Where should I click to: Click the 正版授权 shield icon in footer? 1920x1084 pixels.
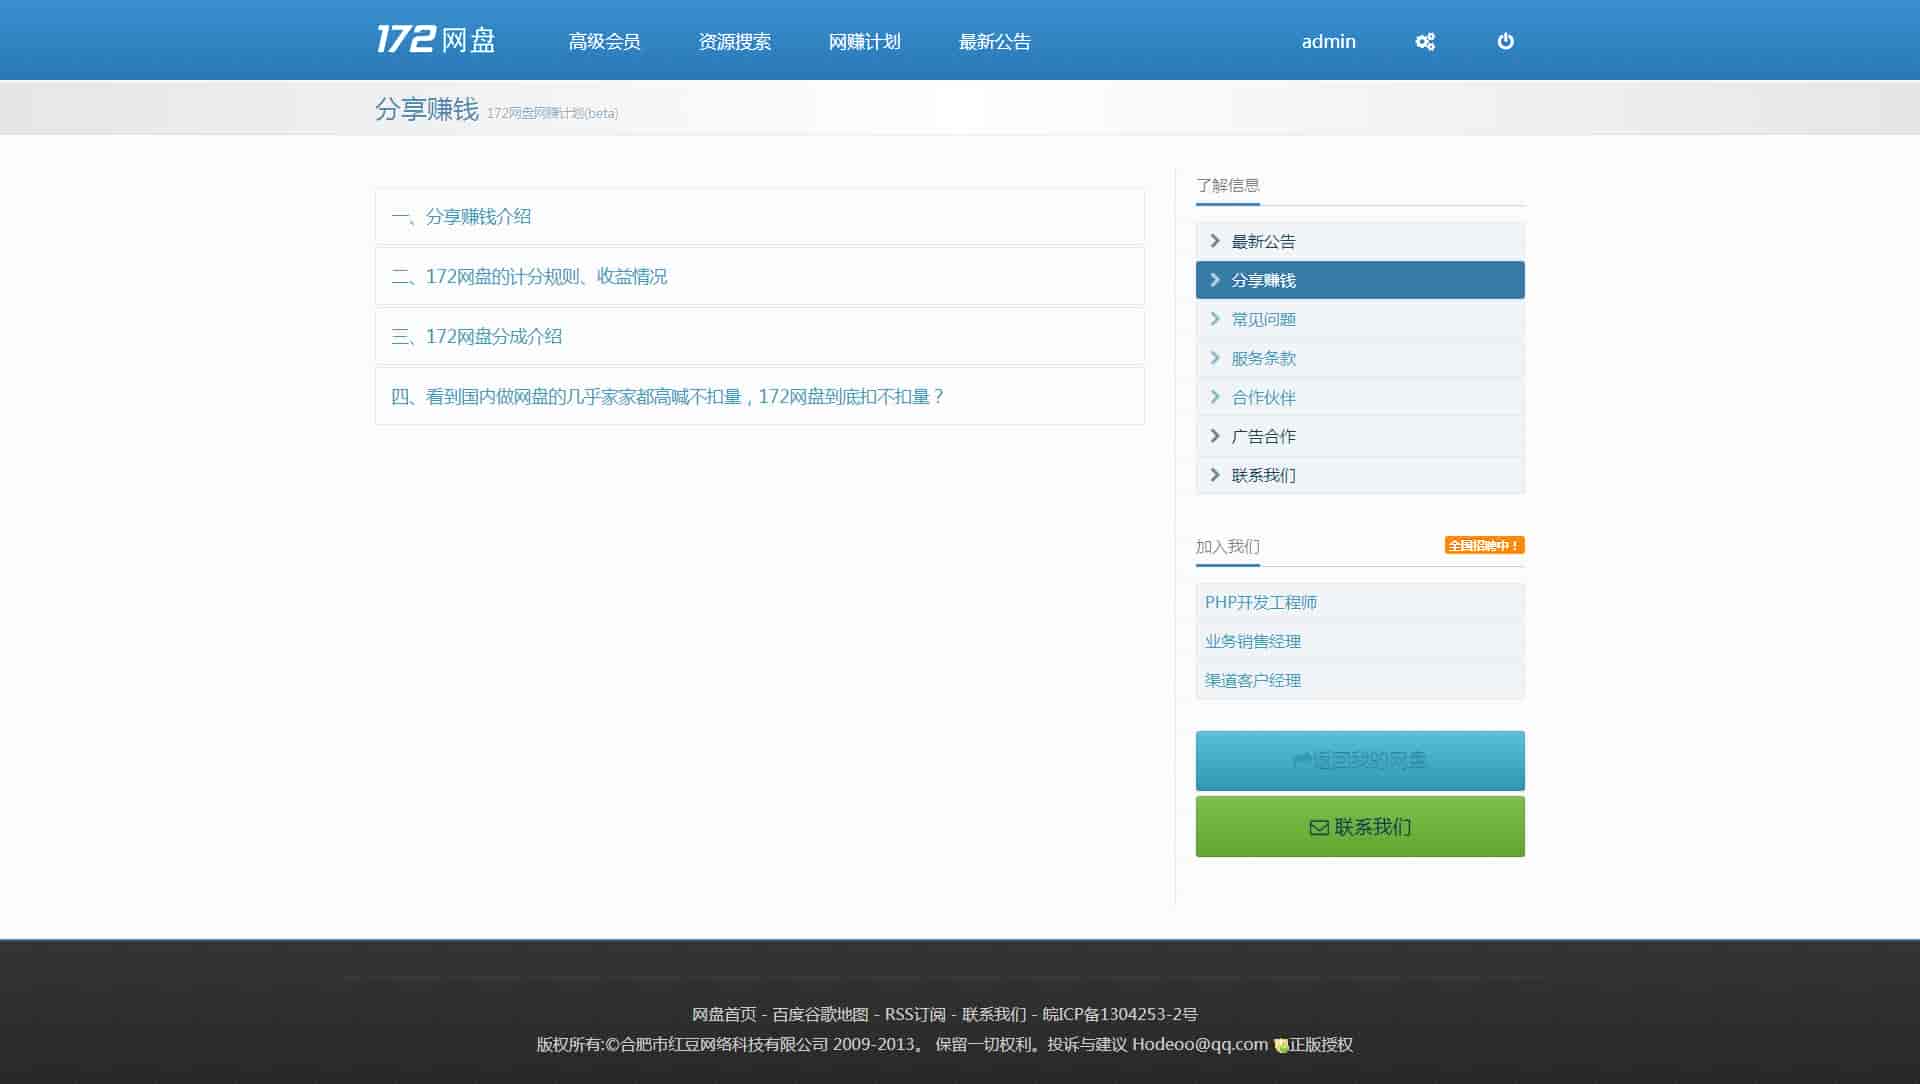[1280, 1045]
